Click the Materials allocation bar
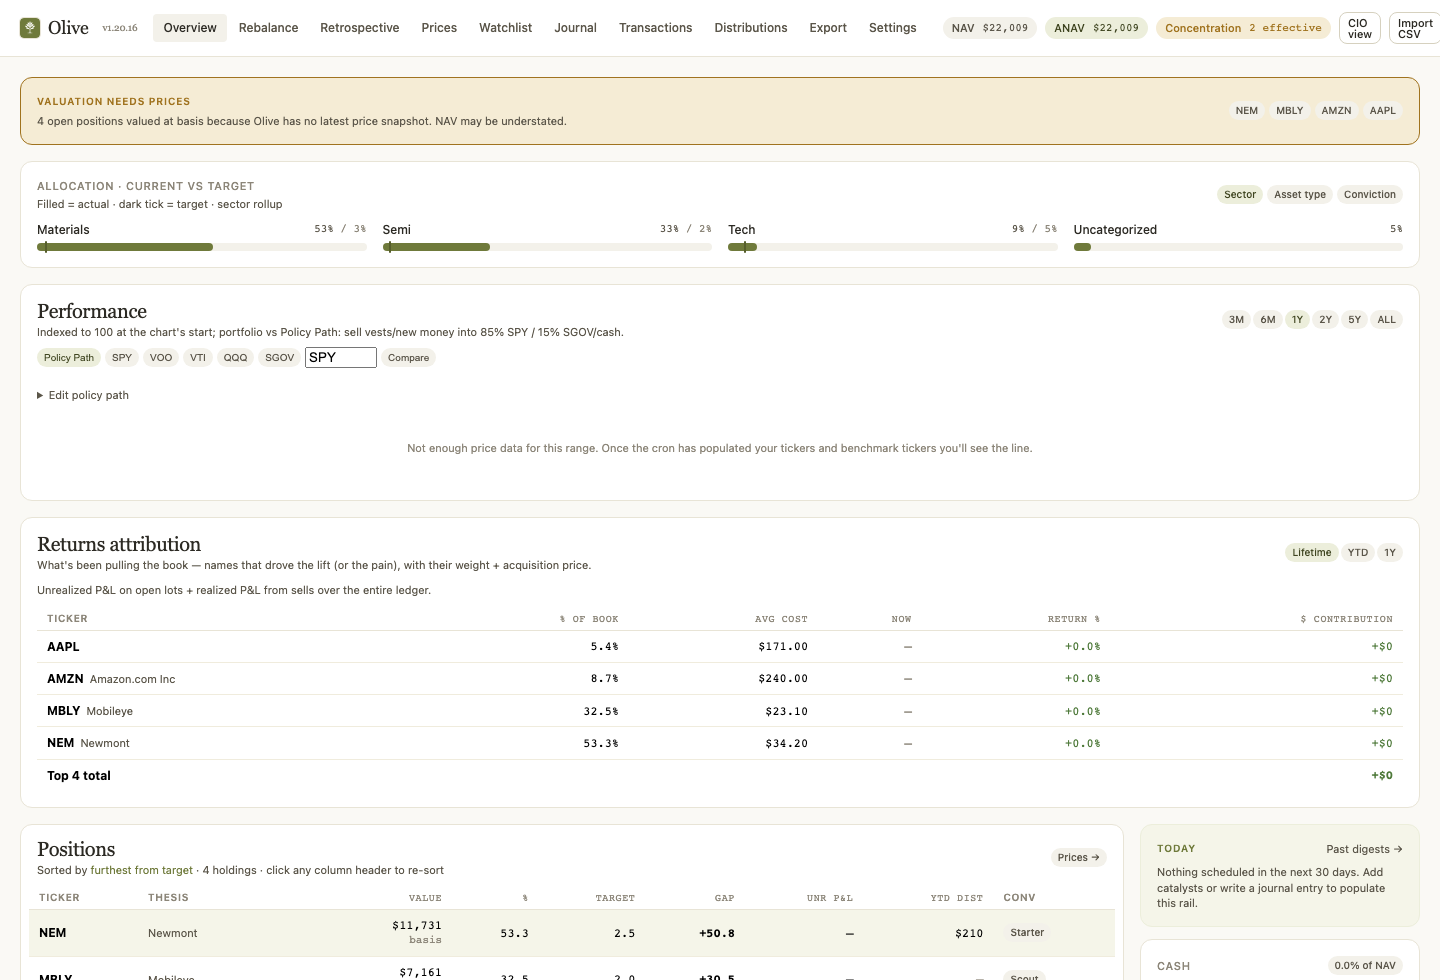The width and height of the screenshot is (1440, 980). click(x=202, y=247)
